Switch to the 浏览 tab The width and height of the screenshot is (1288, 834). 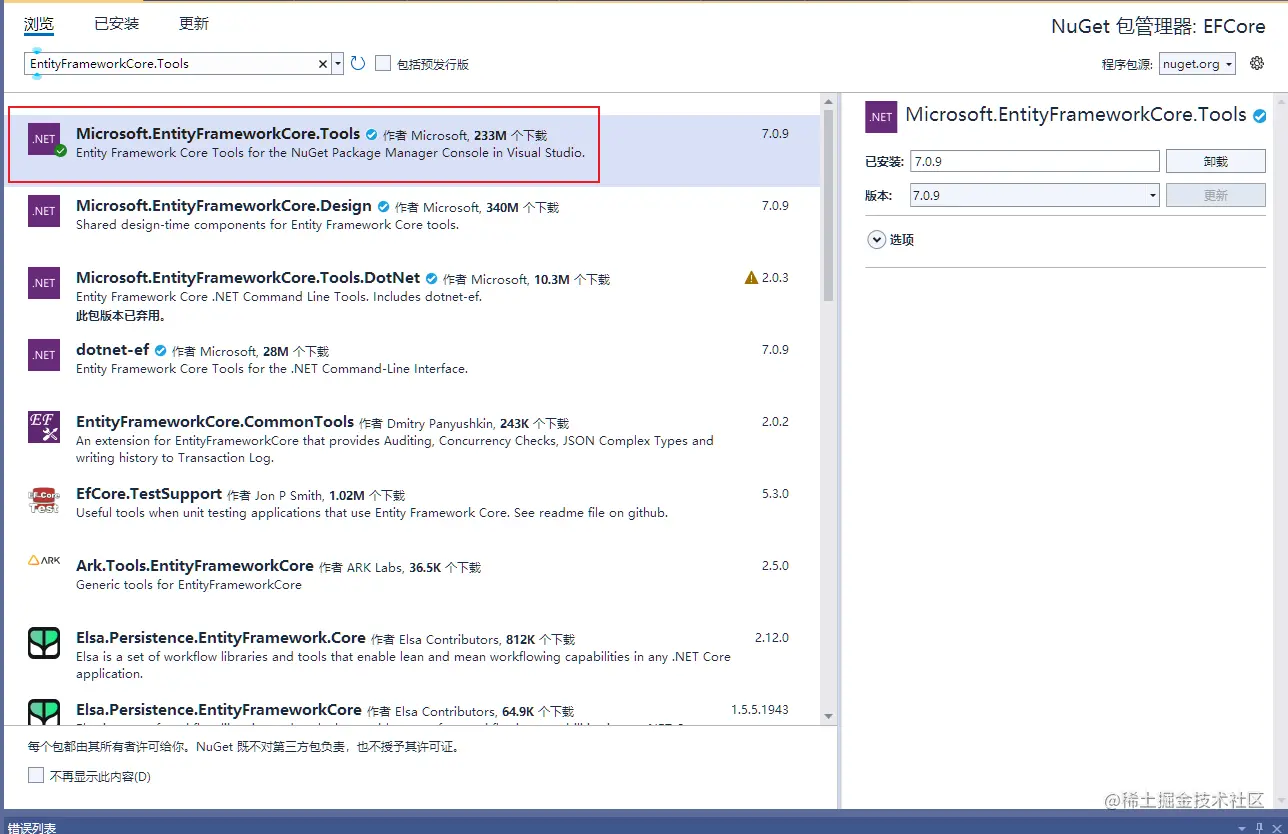(39, 23)
